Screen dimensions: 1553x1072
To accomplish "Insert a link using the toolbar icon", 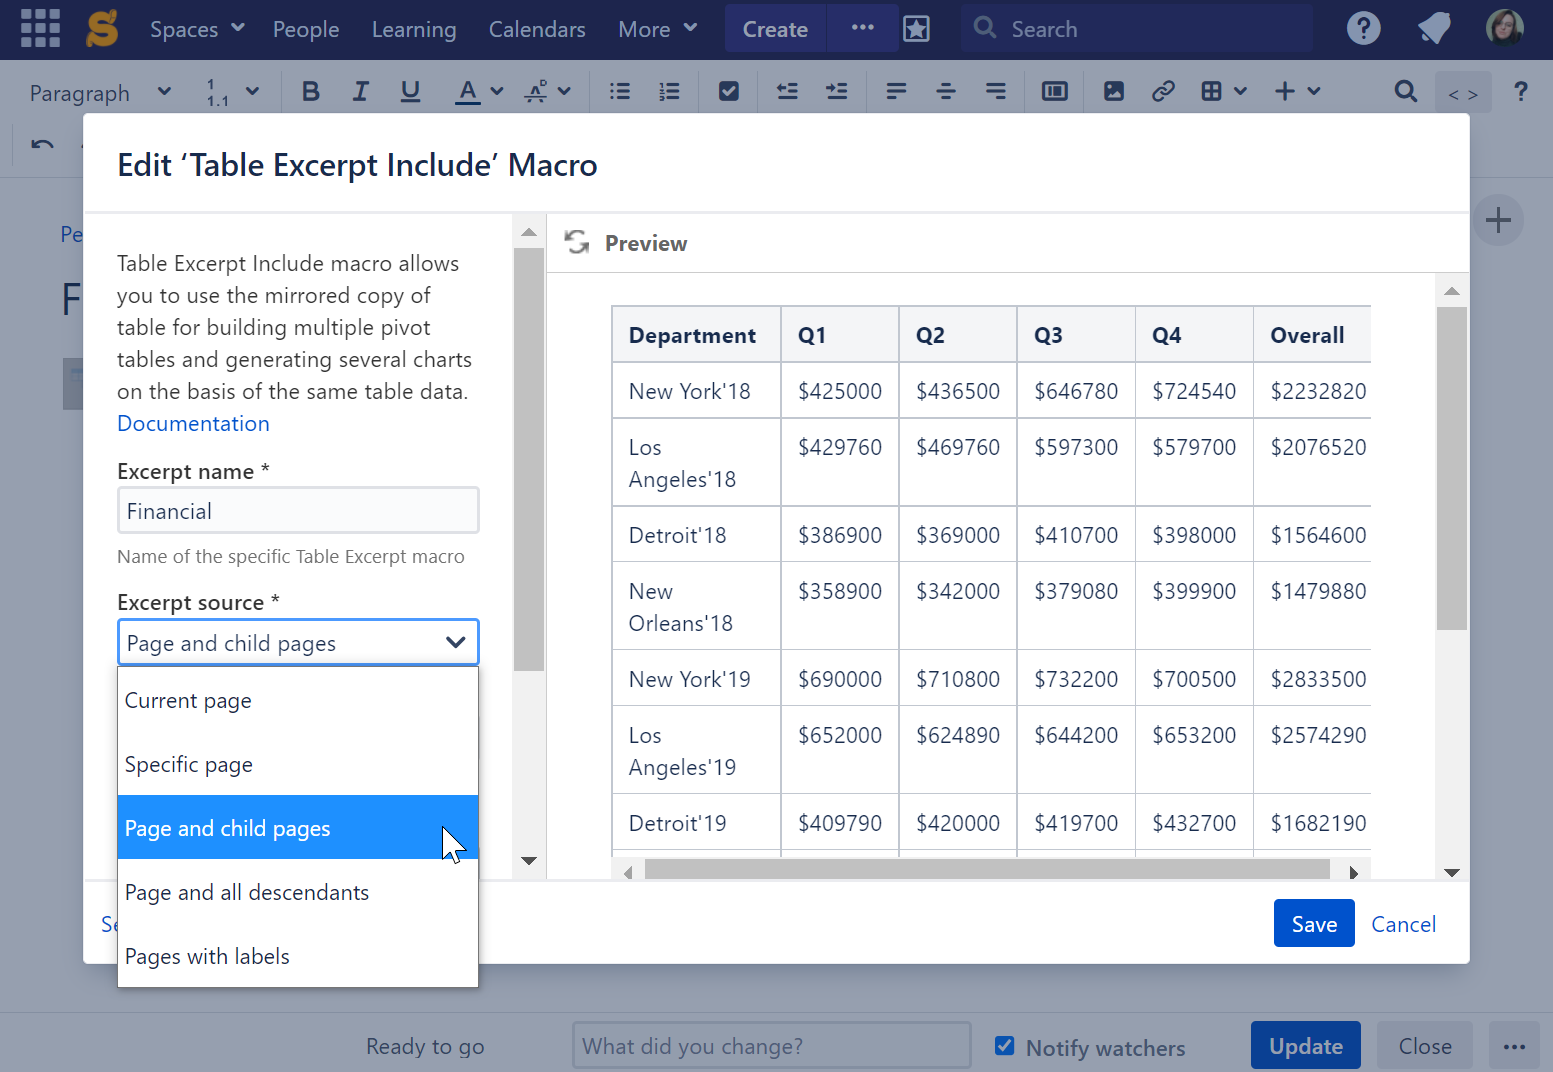I will point(1163,91).
